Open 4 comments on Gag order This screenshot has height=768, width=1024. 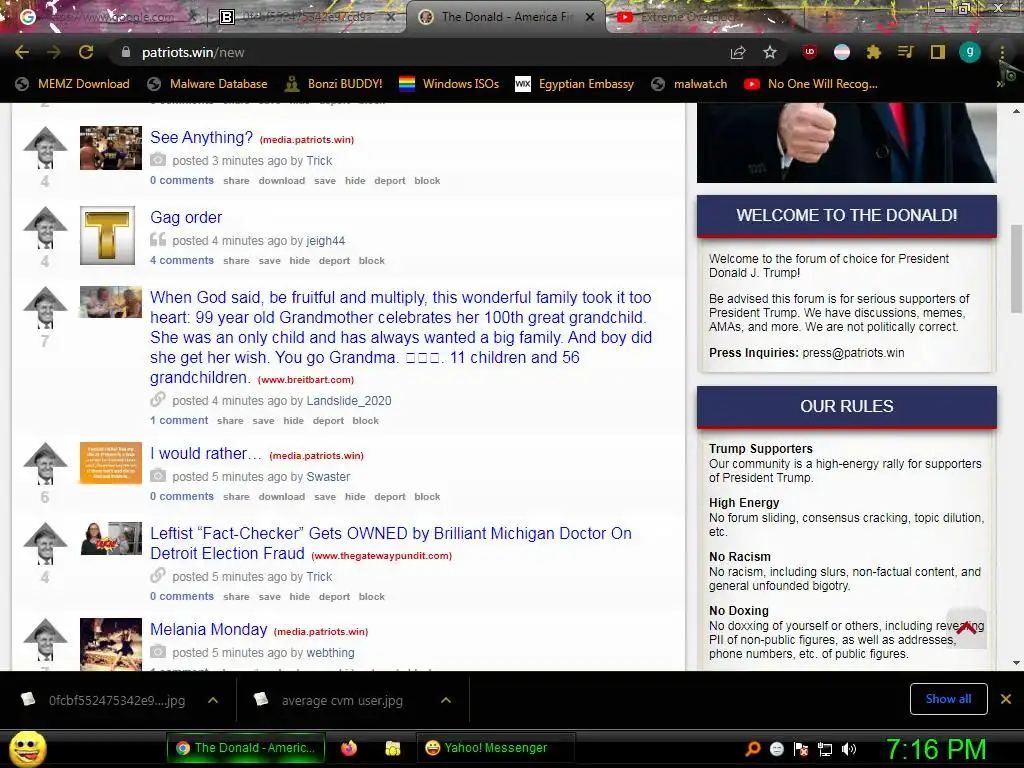pos(182,260)
